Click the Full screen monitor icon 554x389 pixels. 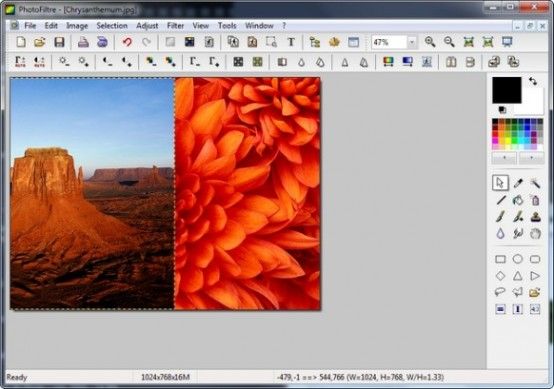(x=507, y=42)
